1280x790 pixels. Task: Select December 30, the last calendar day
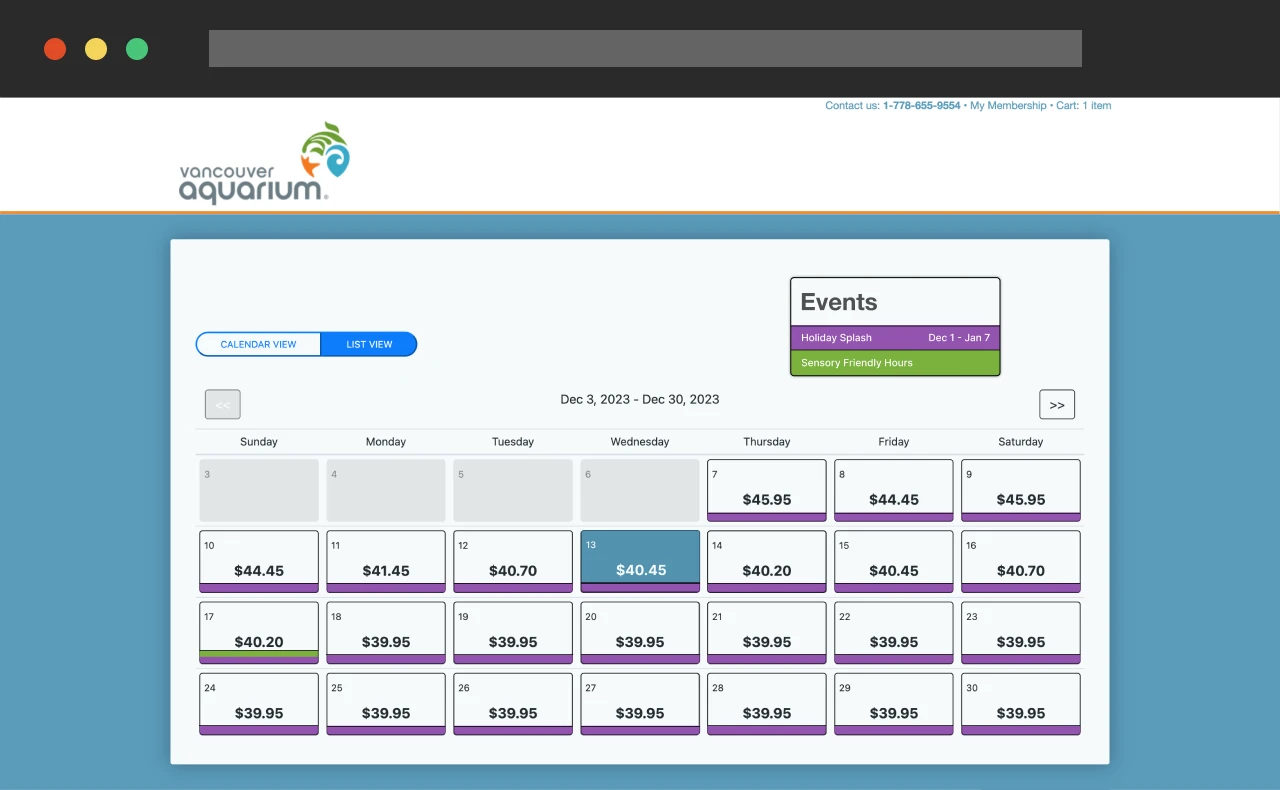[x=1020, y=703]
